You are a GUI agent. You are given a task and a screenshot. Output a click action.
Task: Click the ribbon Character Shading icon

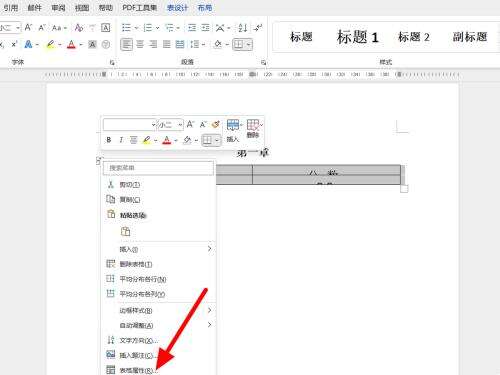[92, 44]
